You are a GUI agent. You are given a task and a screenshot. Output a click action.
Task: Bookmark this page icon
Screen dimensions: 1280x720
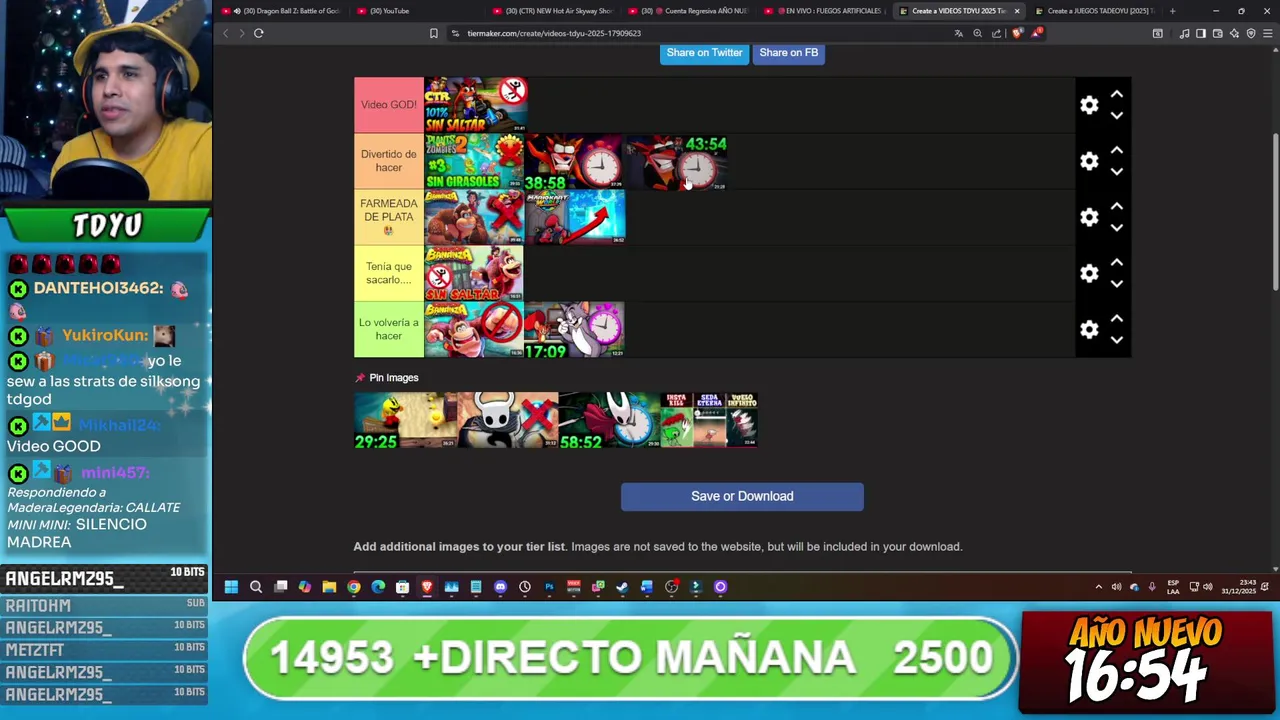pyautogui.click(x=433, y=33)
